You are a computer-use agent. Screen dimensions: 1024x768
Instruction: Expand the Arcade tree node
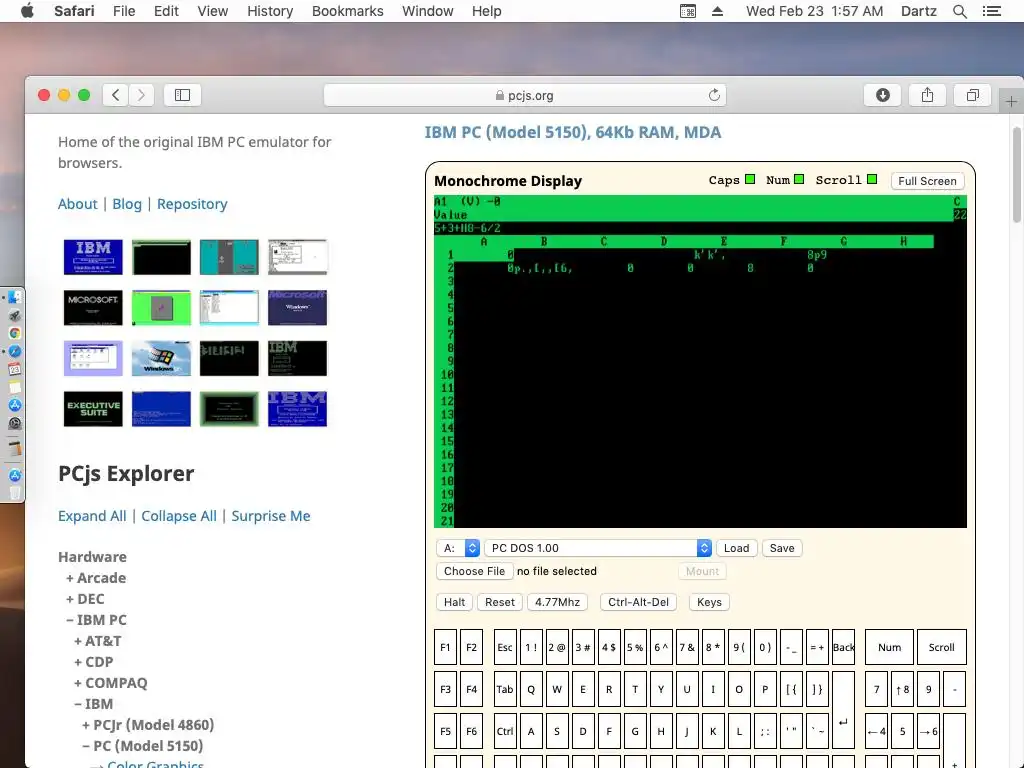96,578
